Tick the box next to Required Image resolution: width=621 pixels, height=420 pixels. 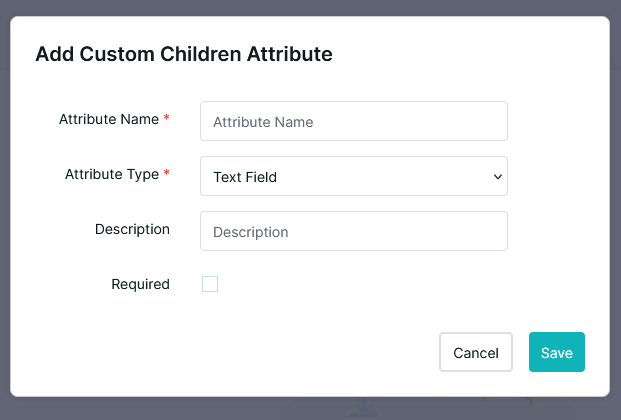[x=210, y=284]
